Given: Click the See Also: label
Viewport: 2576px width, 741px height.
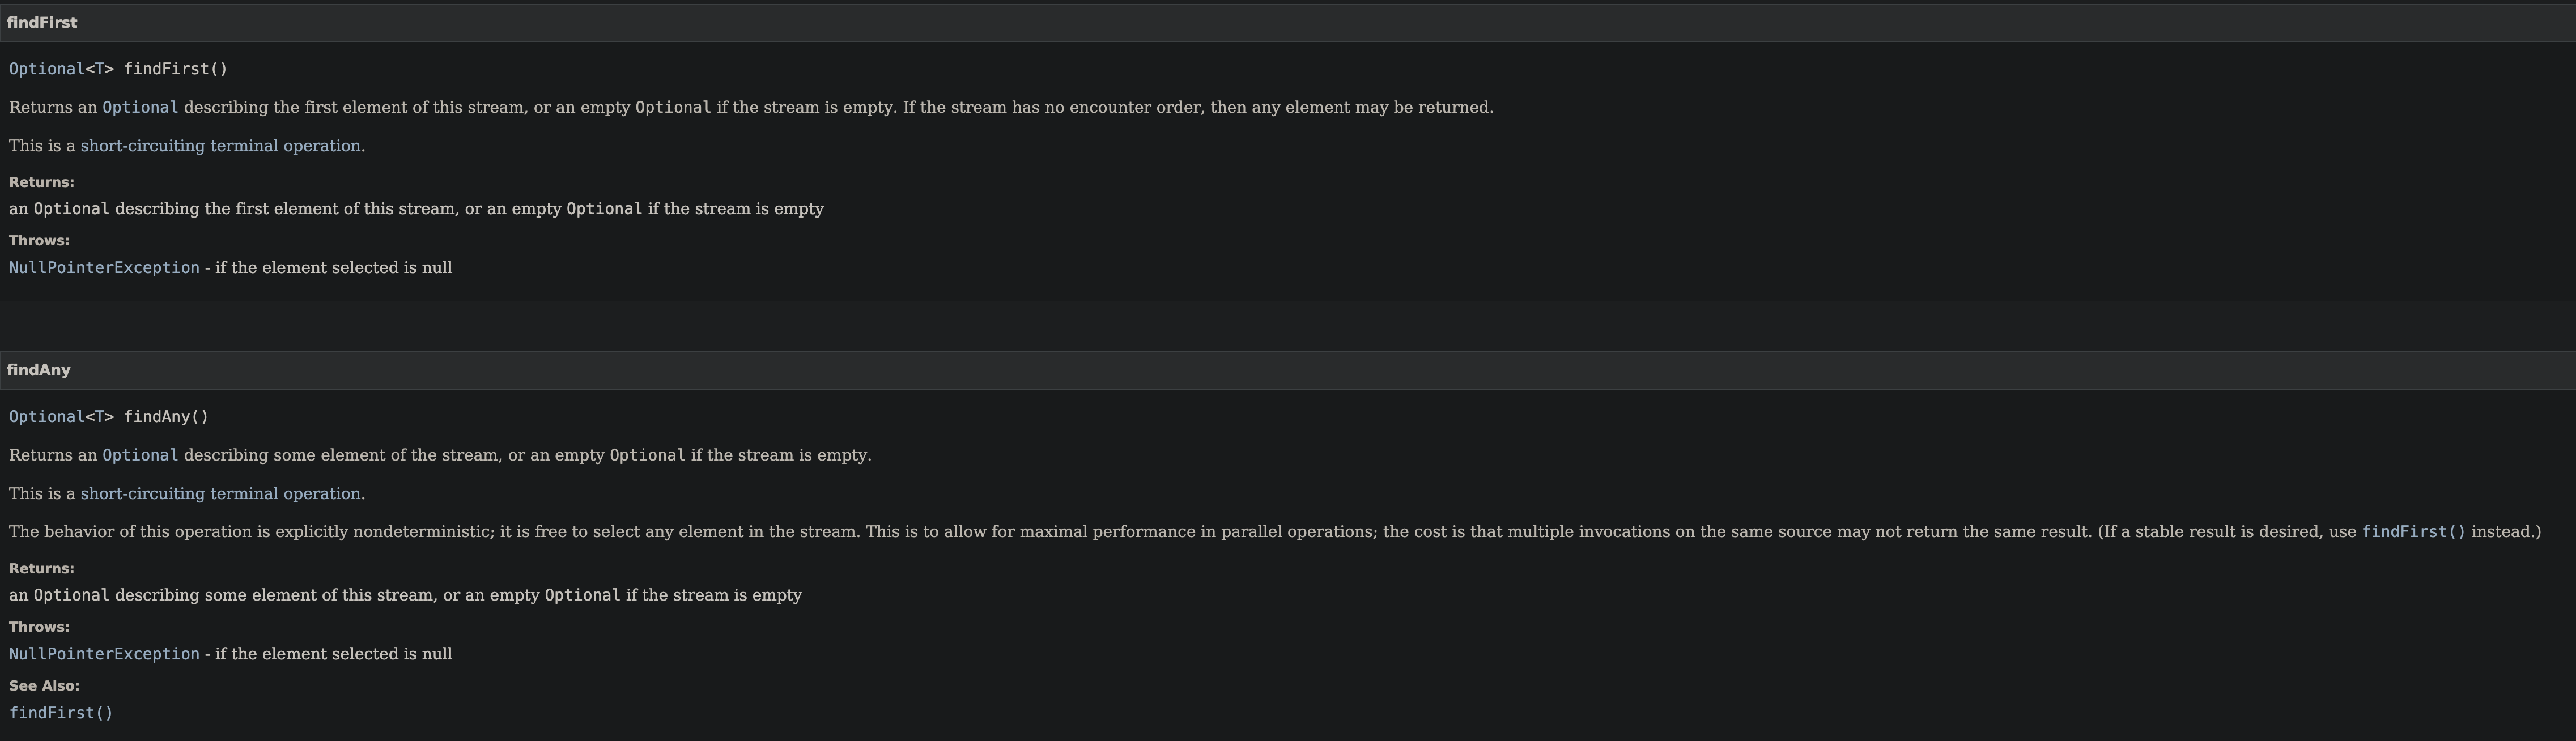Looking at the screenshot, I should click(44, 686).
